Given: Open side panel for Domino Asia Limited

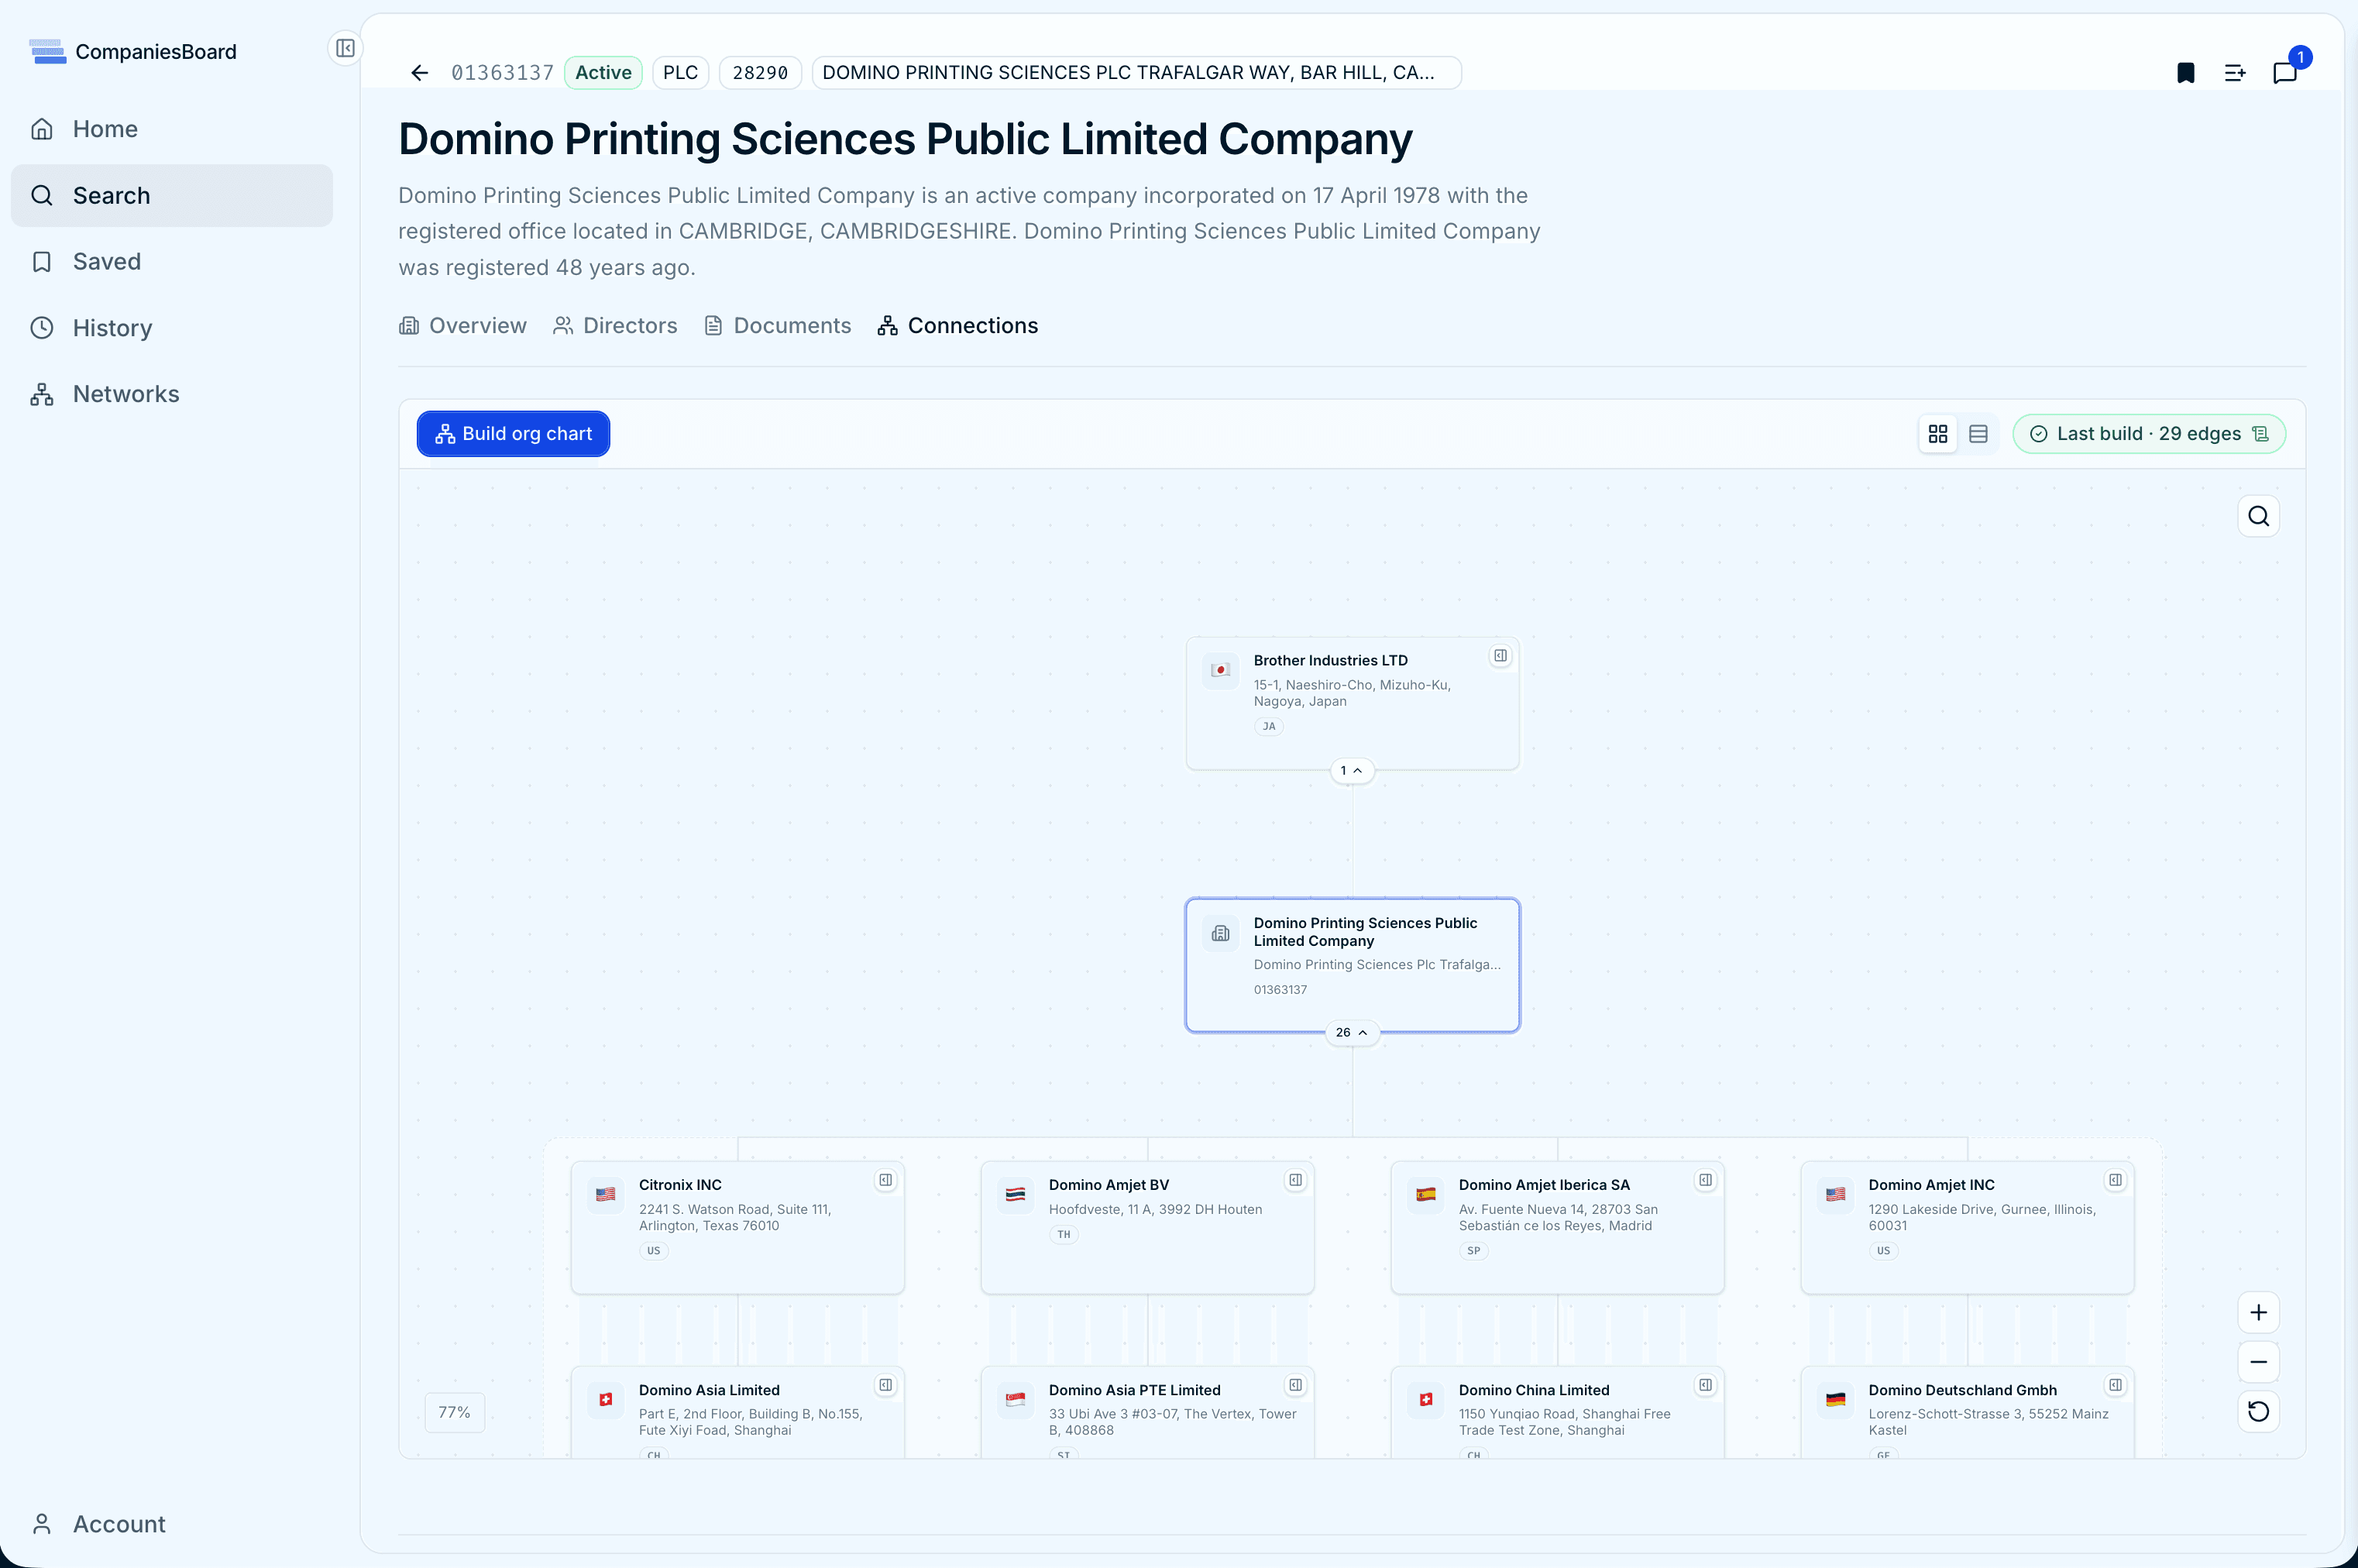Looking at the screenshot, I should pos(886,1385).
